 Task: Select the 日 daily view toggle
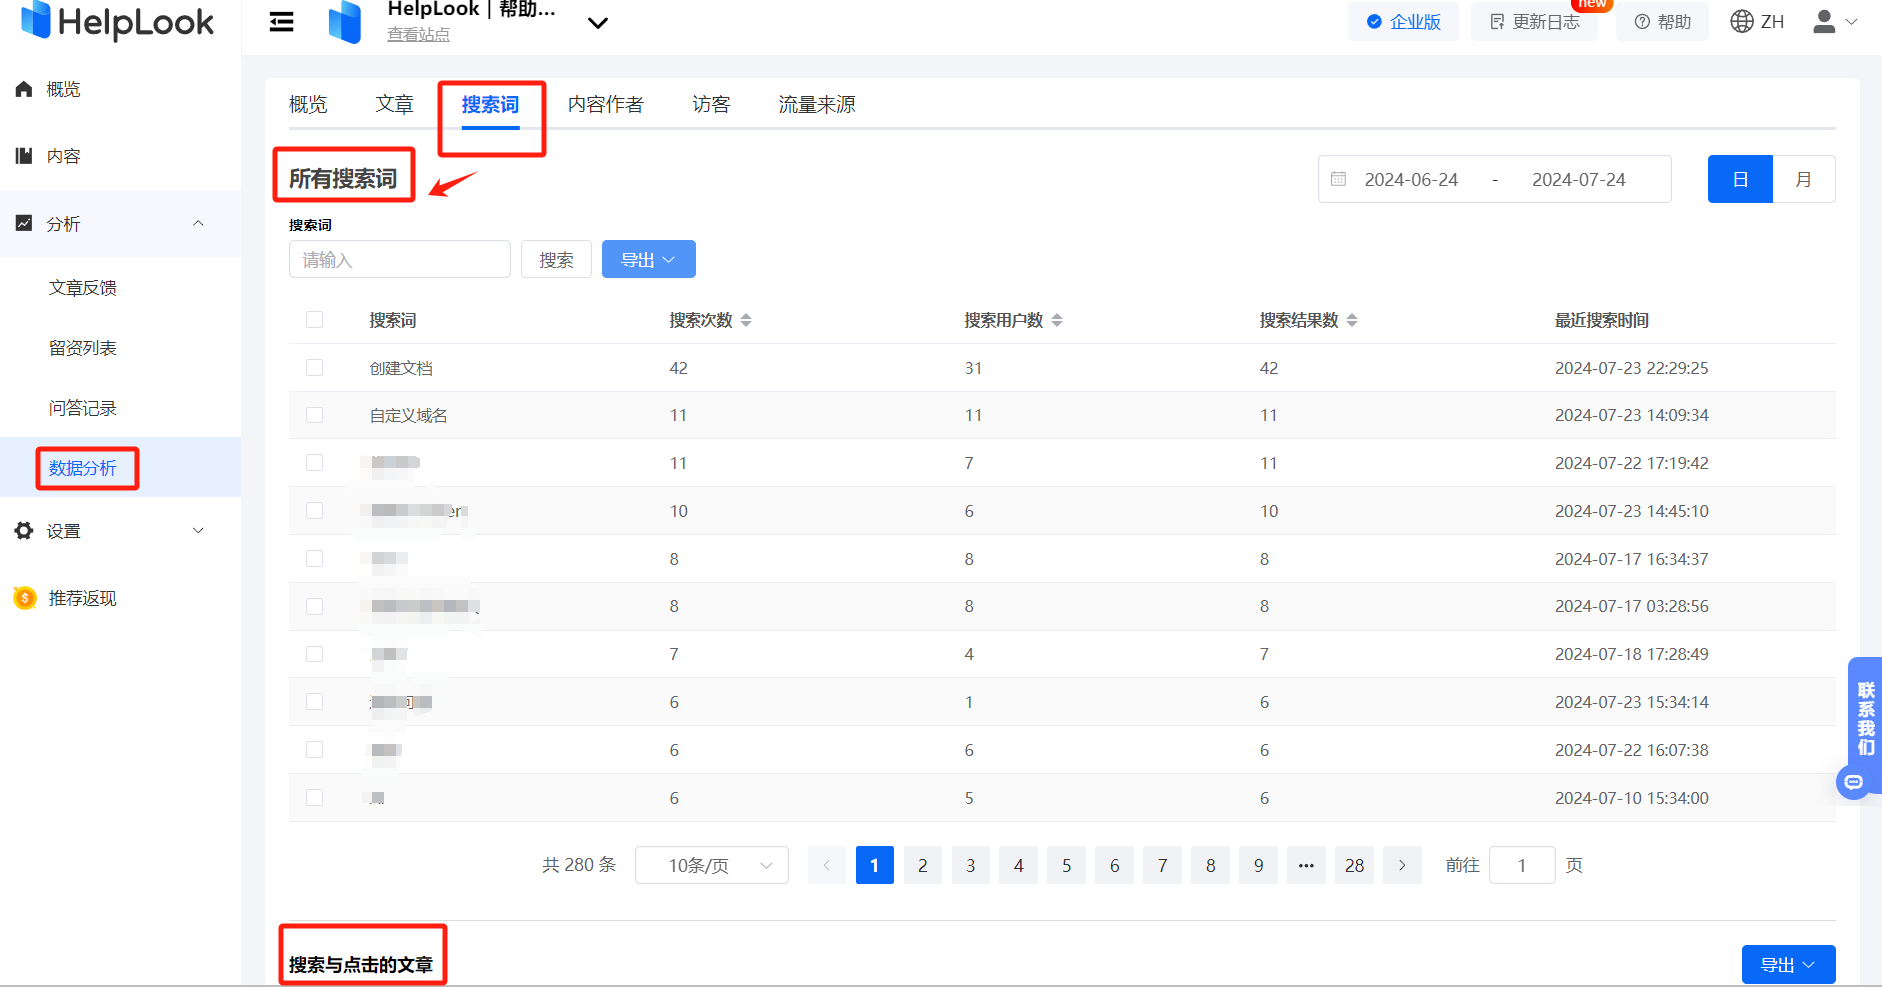click(x=1740, y=179)
